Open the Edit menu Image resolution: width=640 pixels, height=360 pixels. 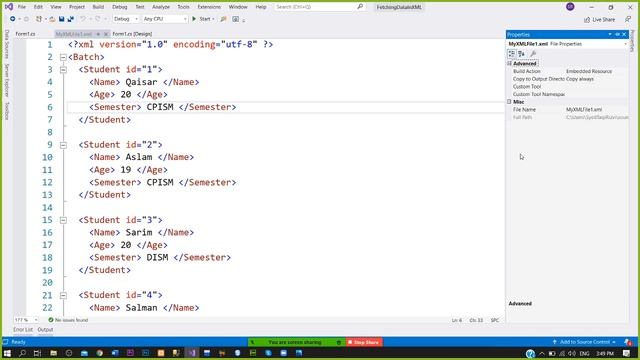click(x=38, y=7)
